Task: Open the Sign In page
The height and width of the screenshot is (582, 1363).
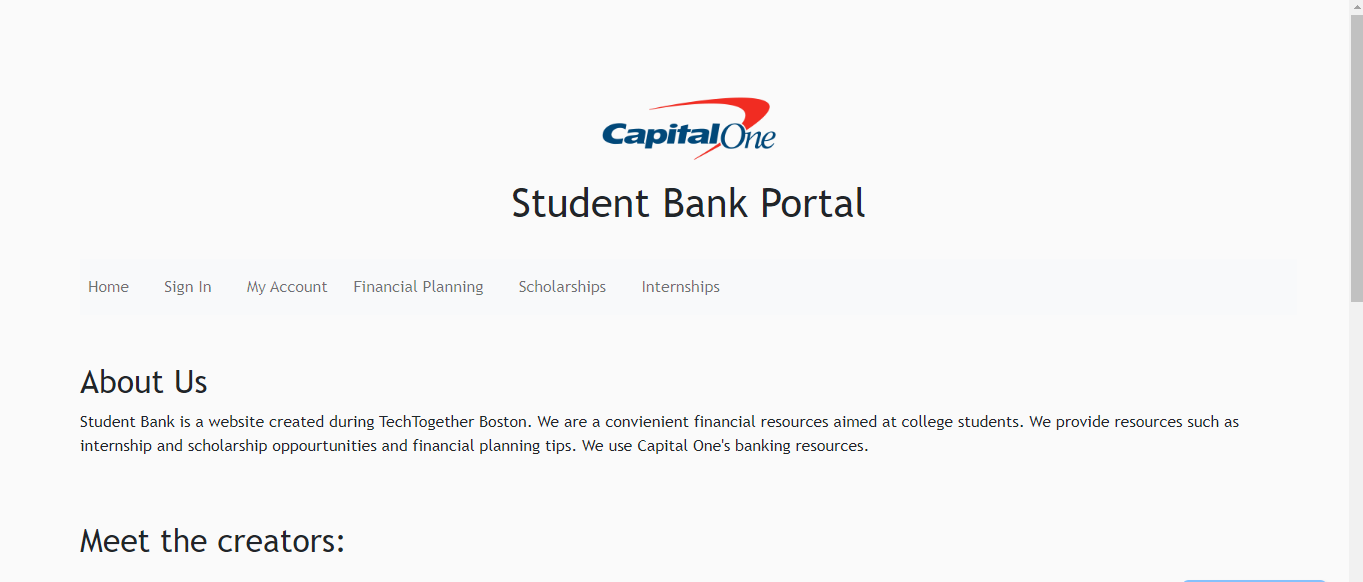Action: coord(187,287)
